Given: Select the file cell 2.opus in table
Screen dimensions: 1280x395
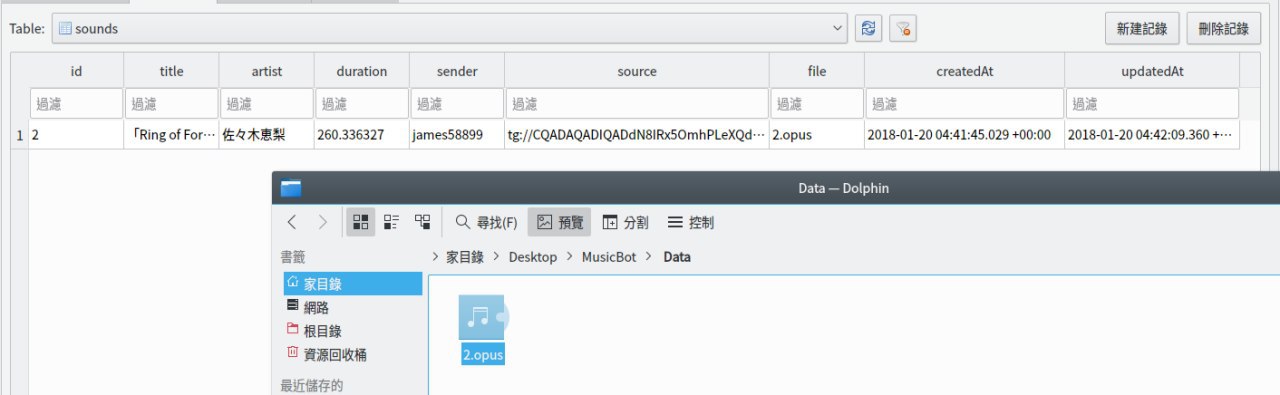Looking at the screenshot, I should pyautogui.click(x=816, y=134).
